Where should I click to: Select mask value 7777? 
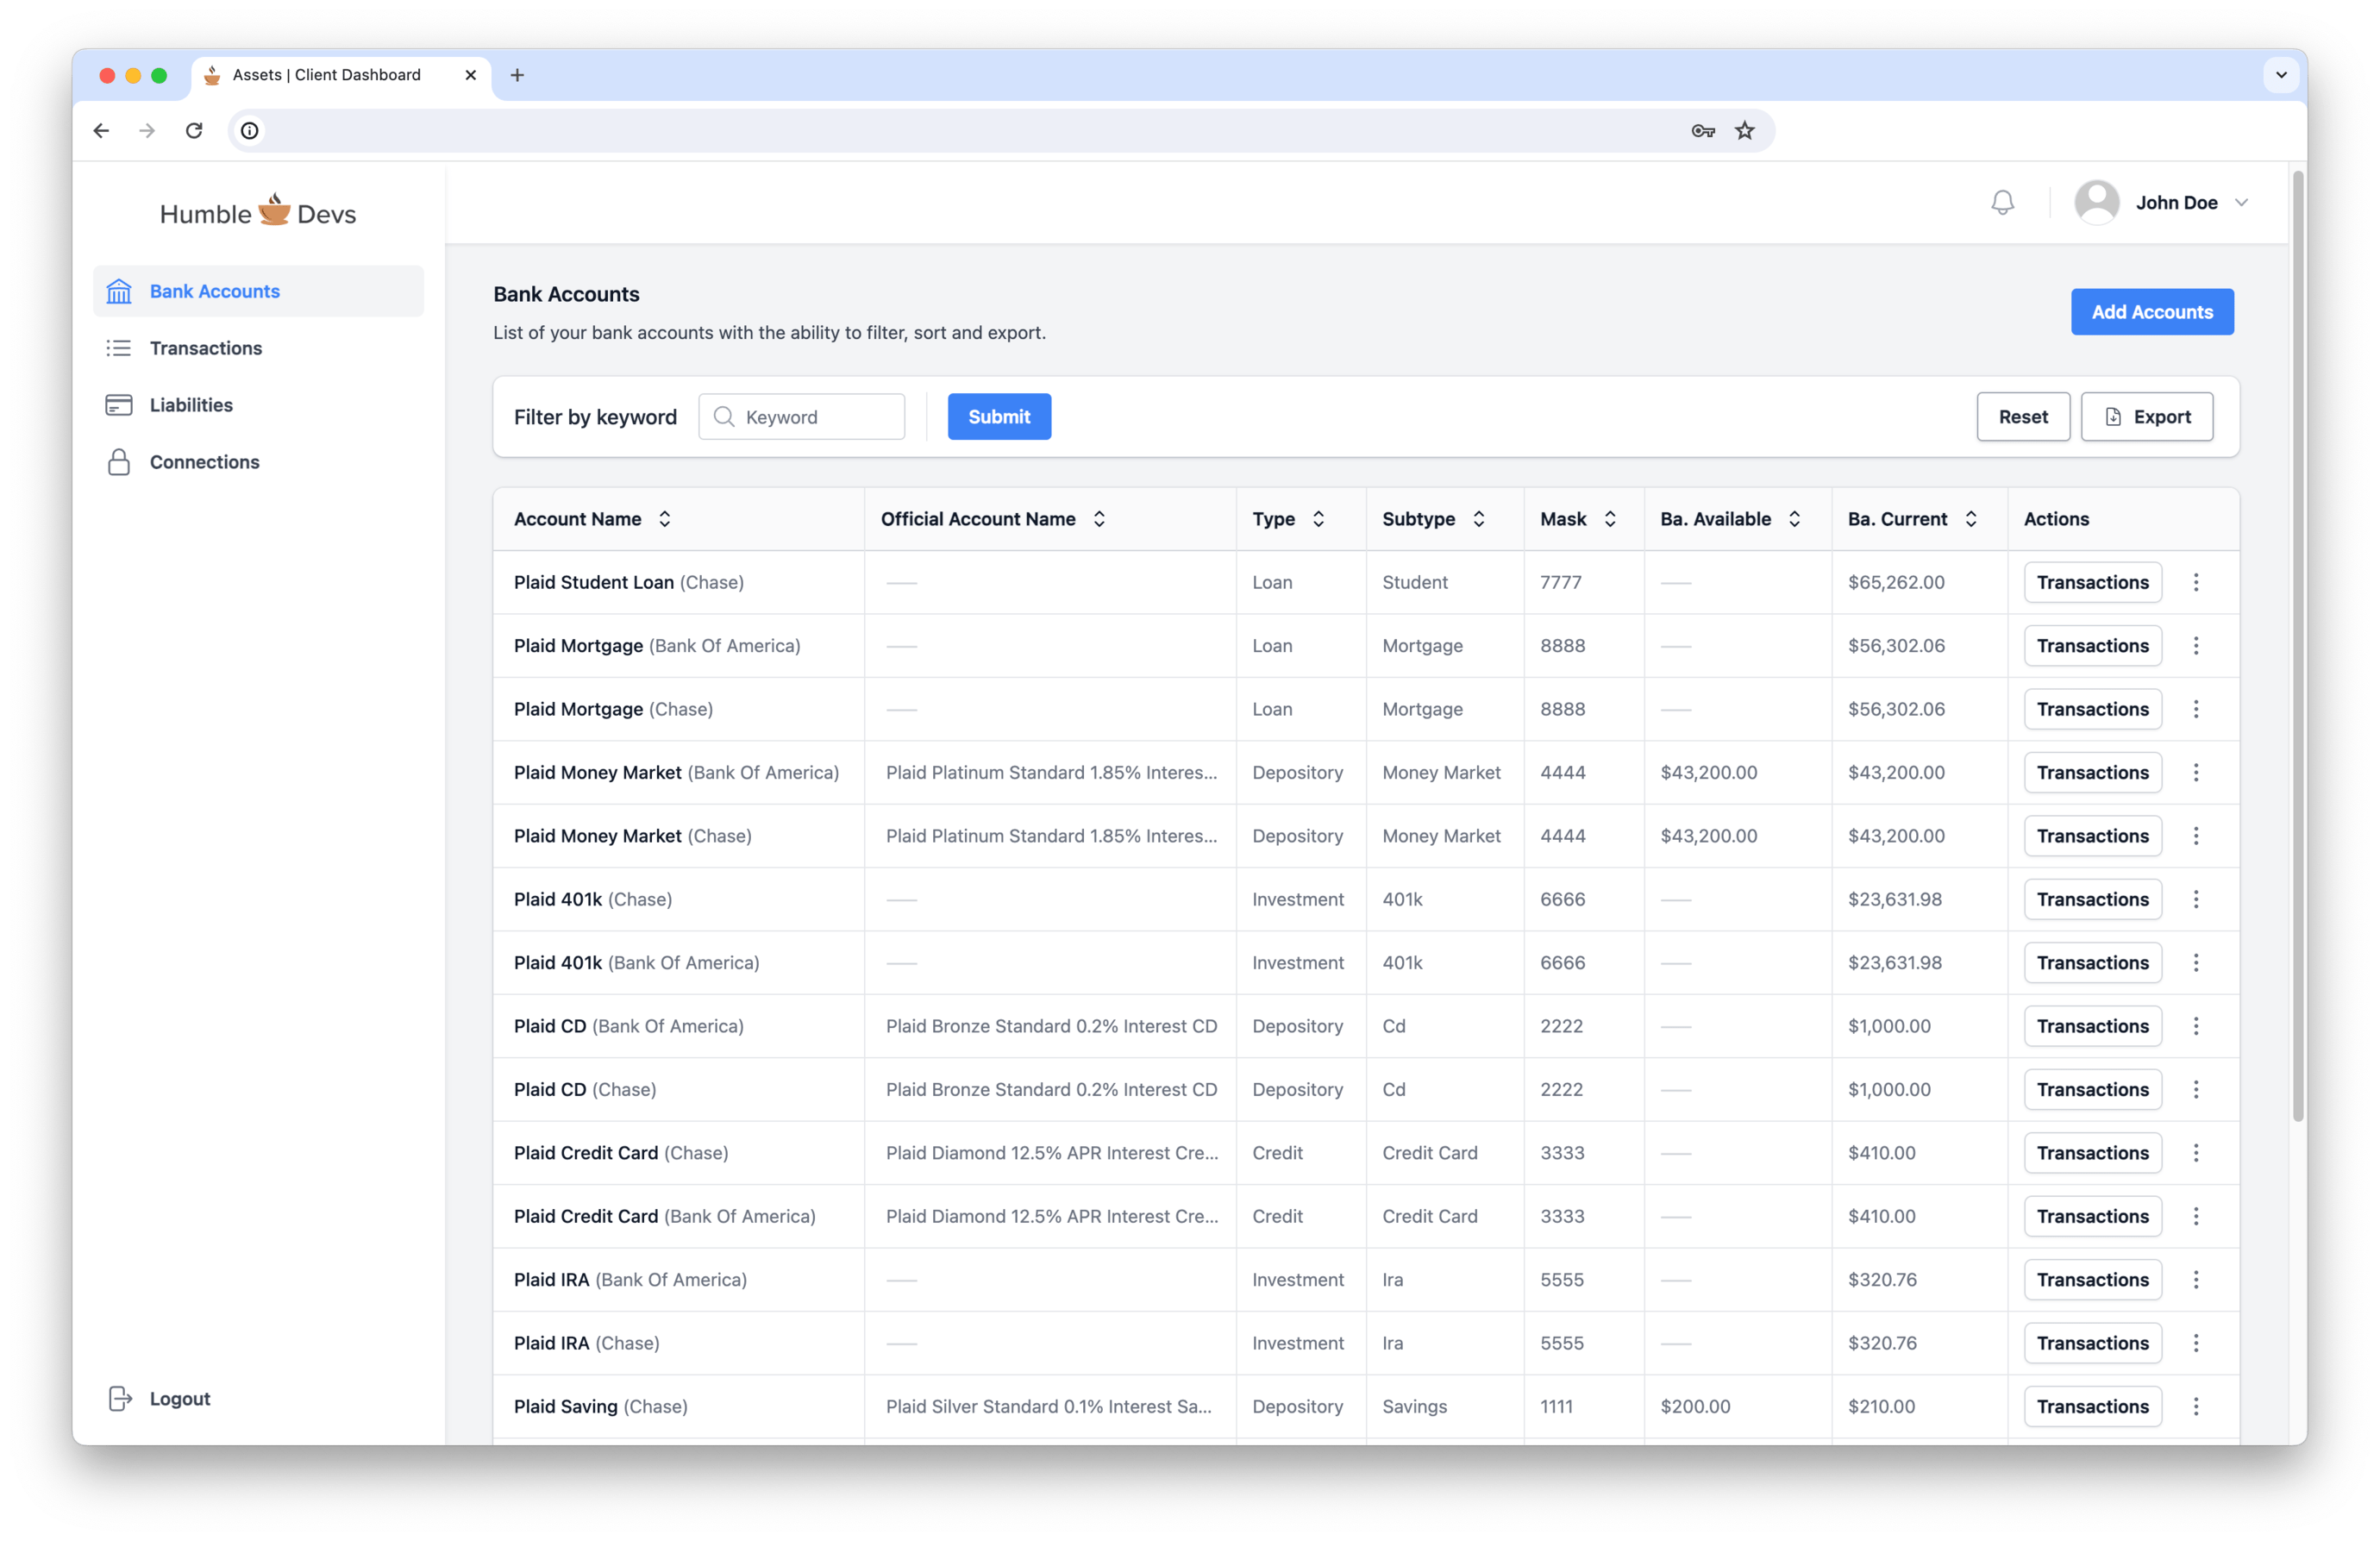[x=1561, y=582]
